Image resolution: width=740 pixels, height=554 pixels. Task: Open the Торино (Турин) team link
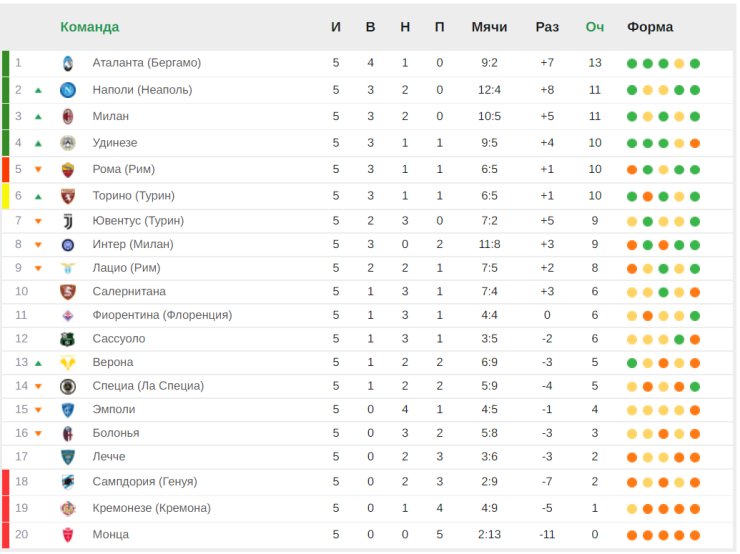(x=134, y=195)
